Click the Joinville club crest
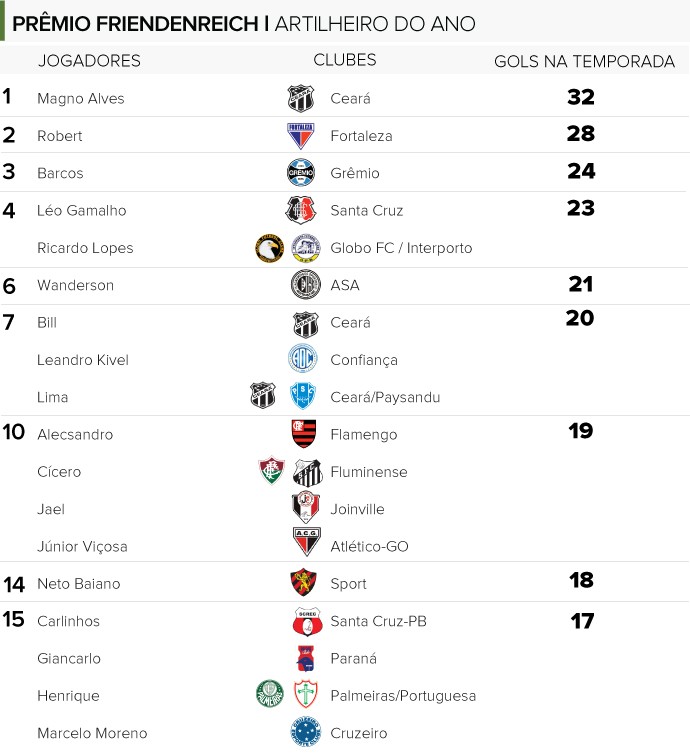The width and height of the screenshot is (690, 756). tap(306, 507)
